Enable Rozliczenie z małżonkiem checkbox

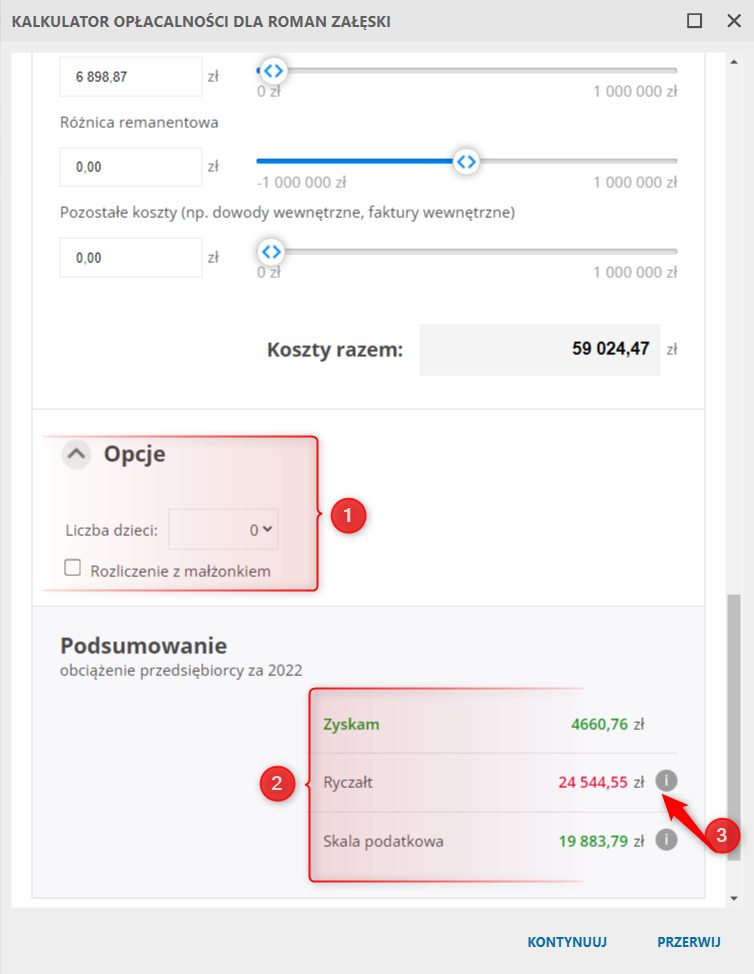coord(72,568)
